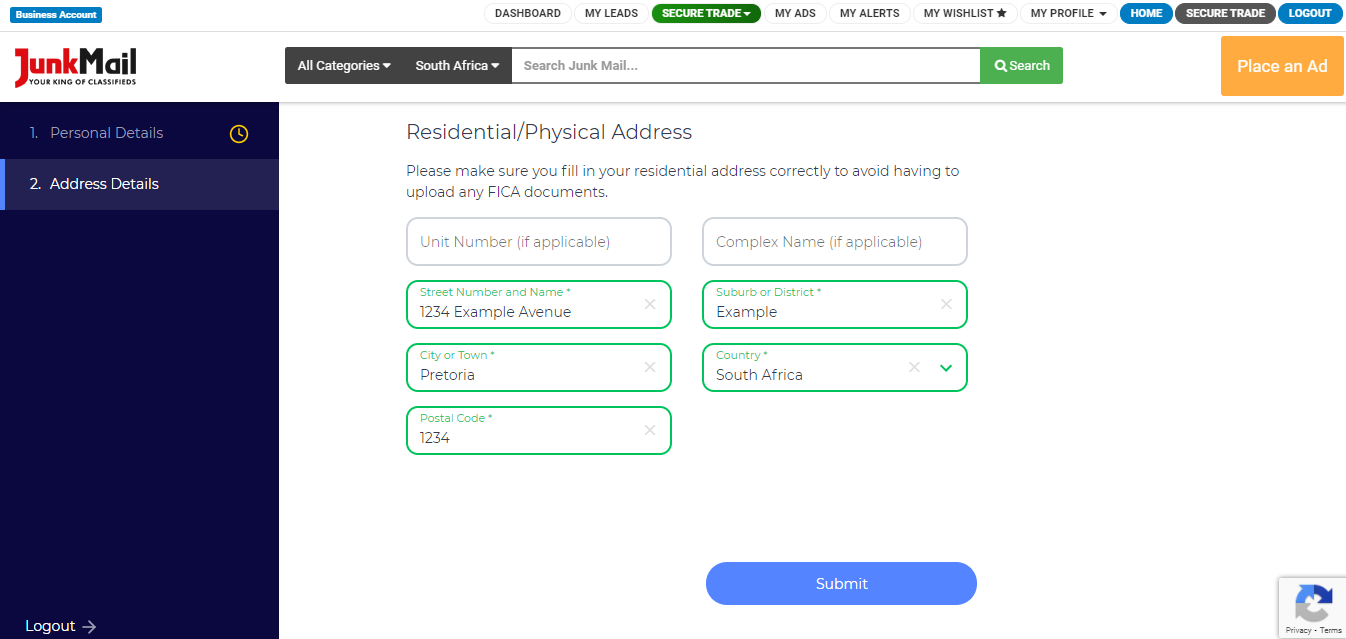Clear the Postal Code field

[x=650, y=430]
